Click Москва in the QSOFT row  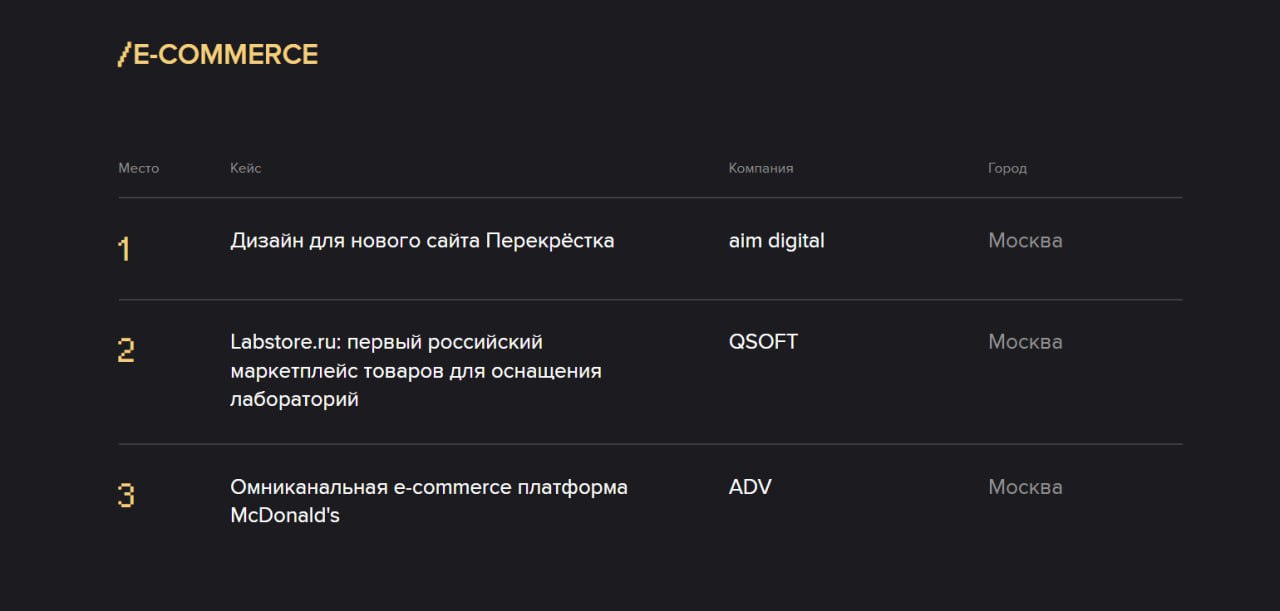(1025, 342)
